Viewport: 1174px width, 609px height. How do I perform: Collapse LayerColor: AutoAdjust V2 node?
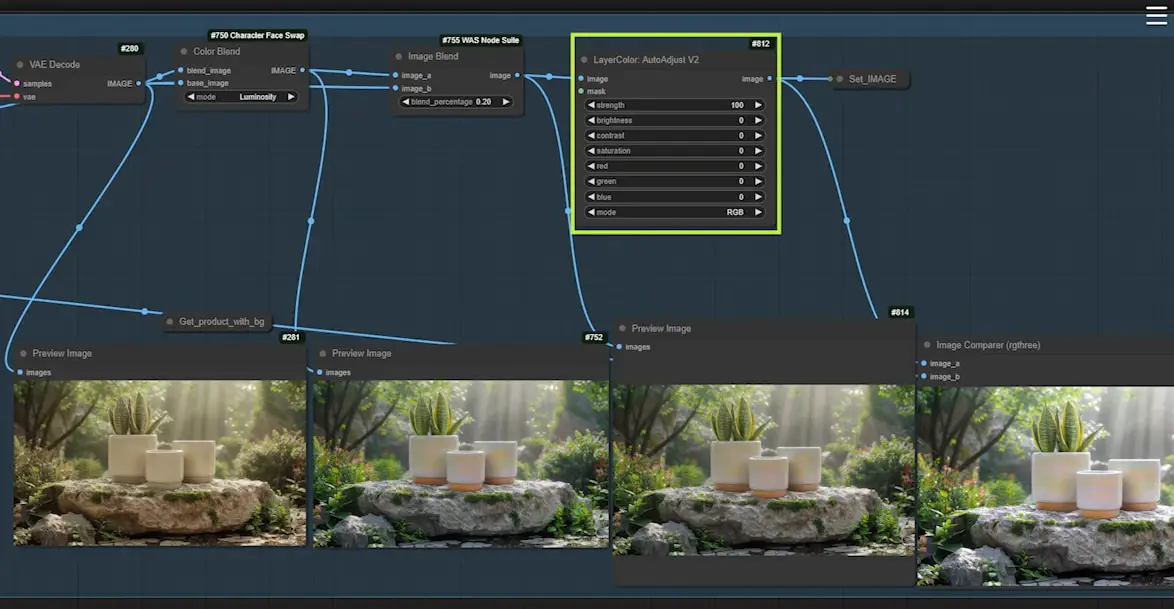pos(583,60)
